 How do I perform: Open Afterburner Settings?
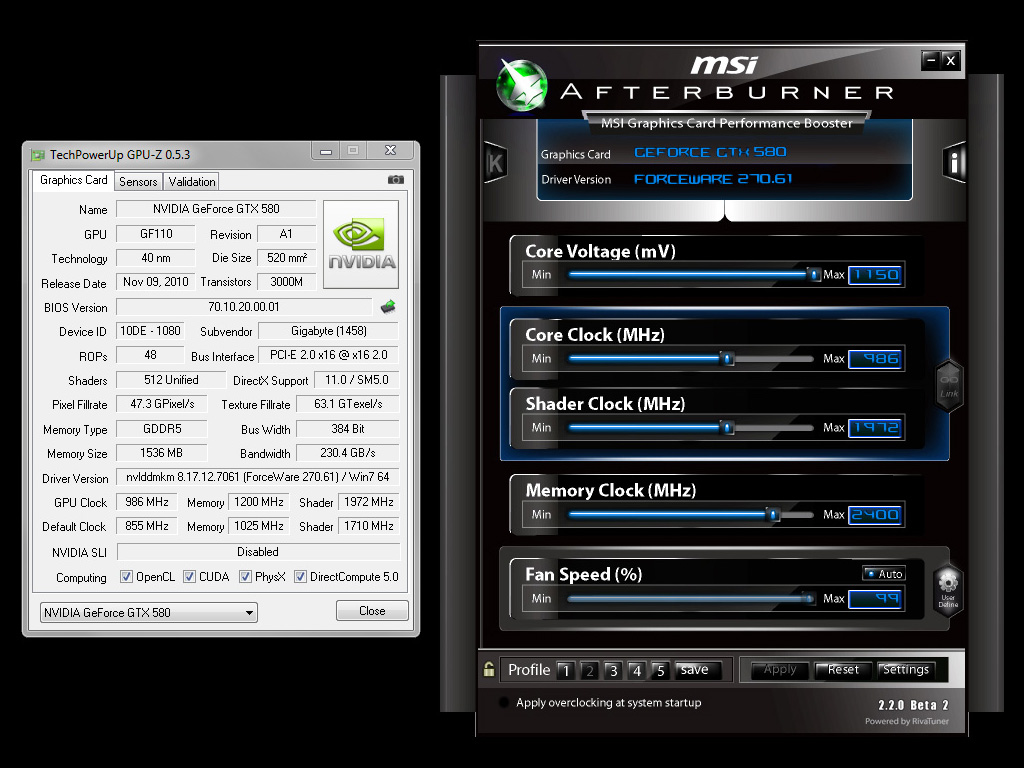click(x=906, y=670)
